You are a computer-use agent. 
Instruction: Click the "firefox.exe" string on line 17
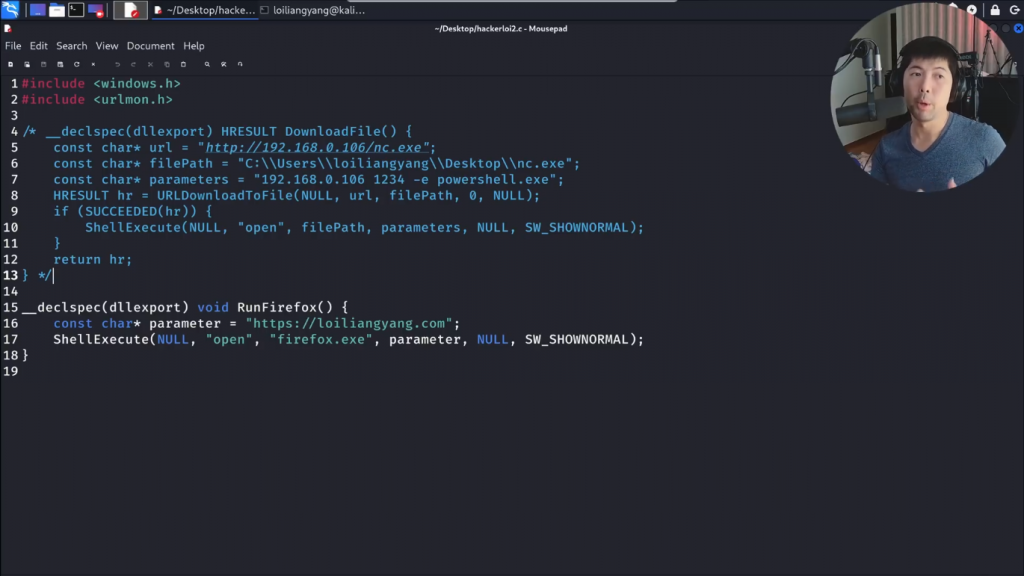pos(321,340)
